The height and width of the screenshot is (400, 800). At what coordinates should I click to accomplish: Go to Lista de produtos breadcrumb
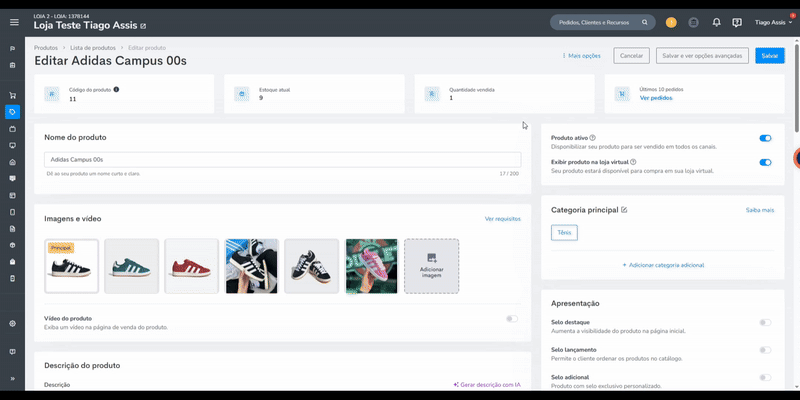[x=93, y=48]
